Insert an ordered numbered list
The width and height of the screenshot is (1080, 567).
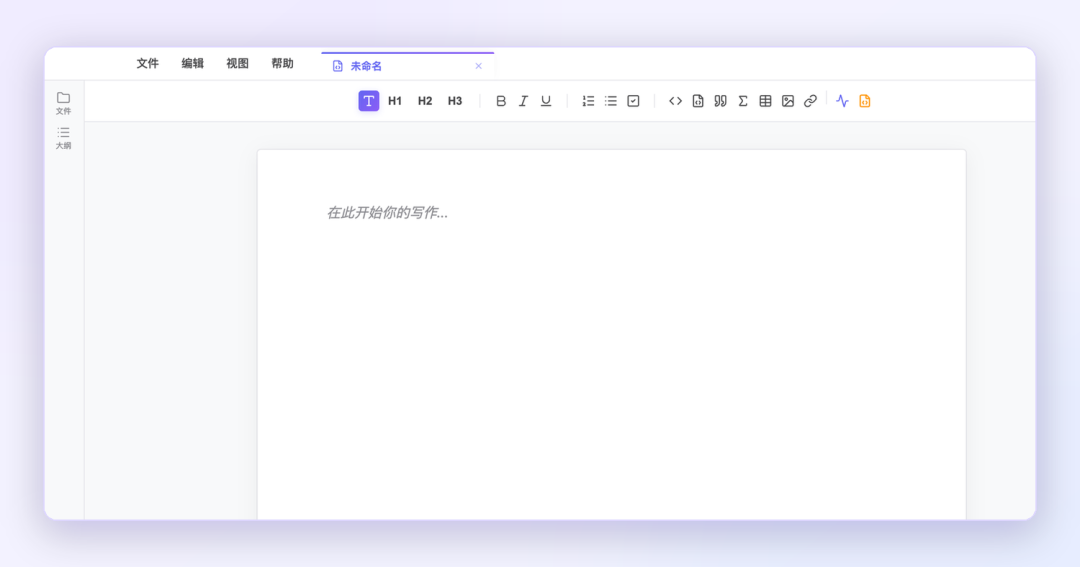588,101
